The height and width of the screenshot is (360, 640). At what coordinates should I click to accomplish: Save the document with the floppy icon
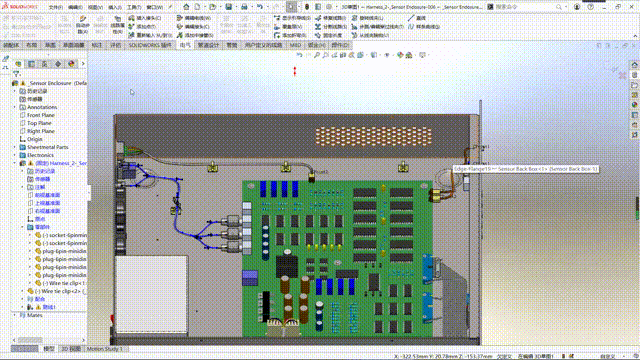[x=229, y=7]
